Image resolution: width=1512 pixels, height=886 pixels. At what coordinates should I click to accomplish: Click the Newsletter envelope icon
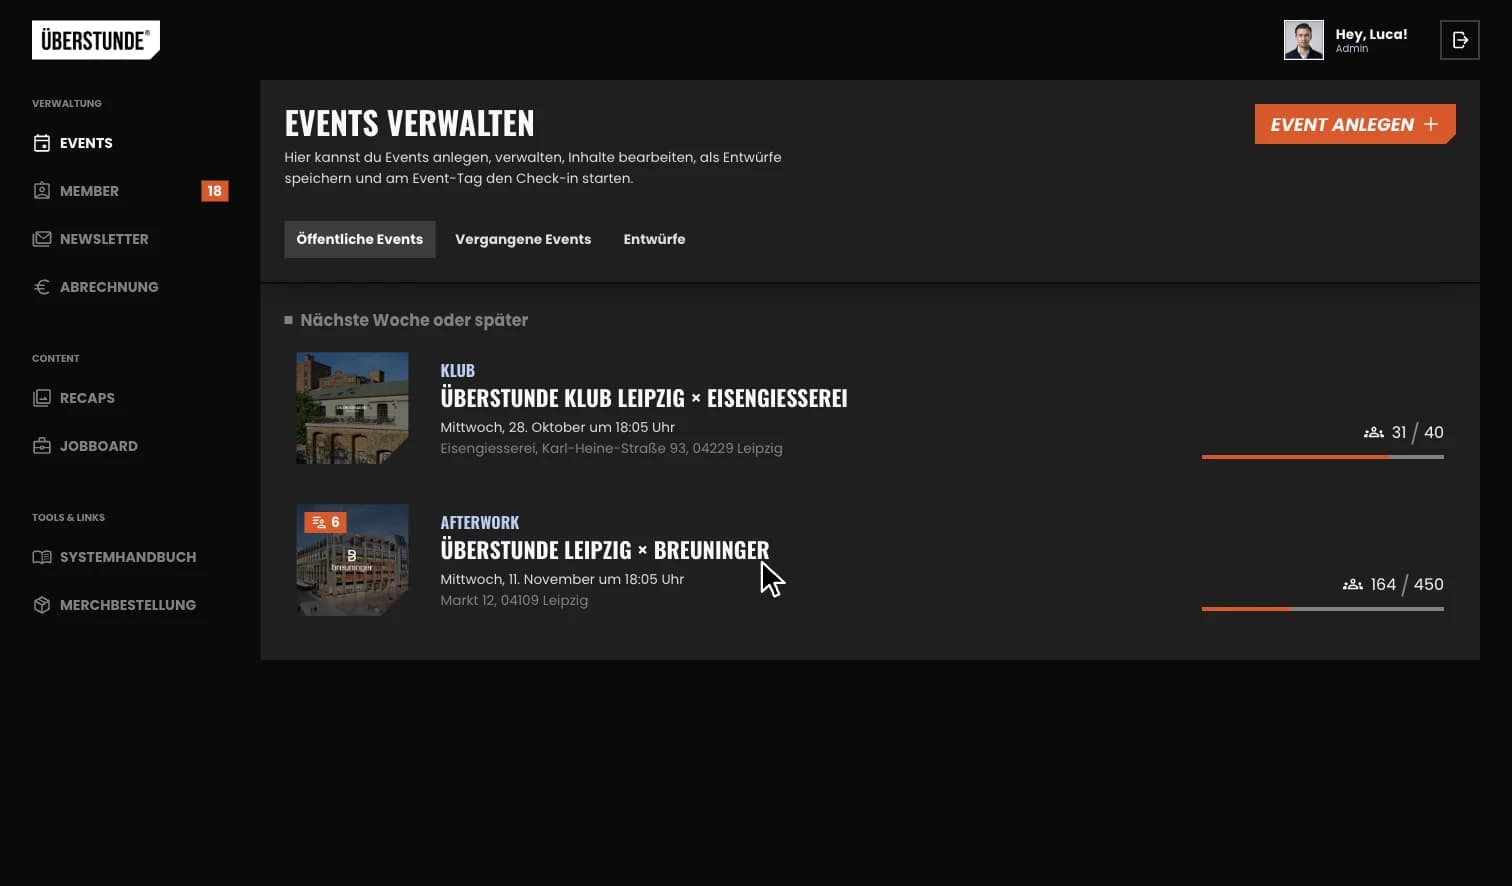pos(42,239)
